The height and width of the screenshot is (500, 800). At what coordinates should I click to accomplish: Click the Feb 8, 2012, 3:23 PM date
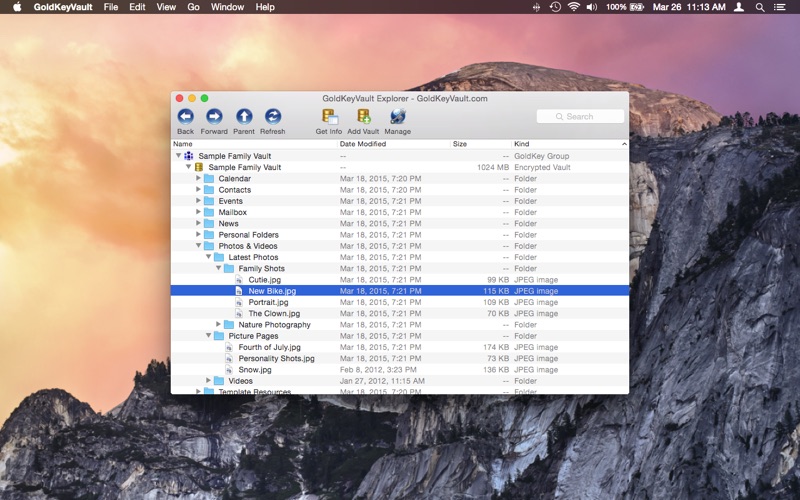378,369
